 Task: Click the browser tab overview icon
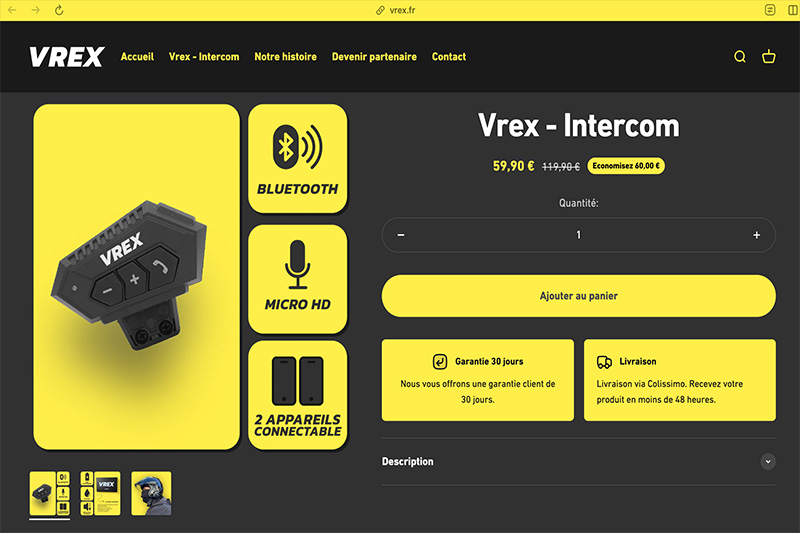(x=770, y=10)
